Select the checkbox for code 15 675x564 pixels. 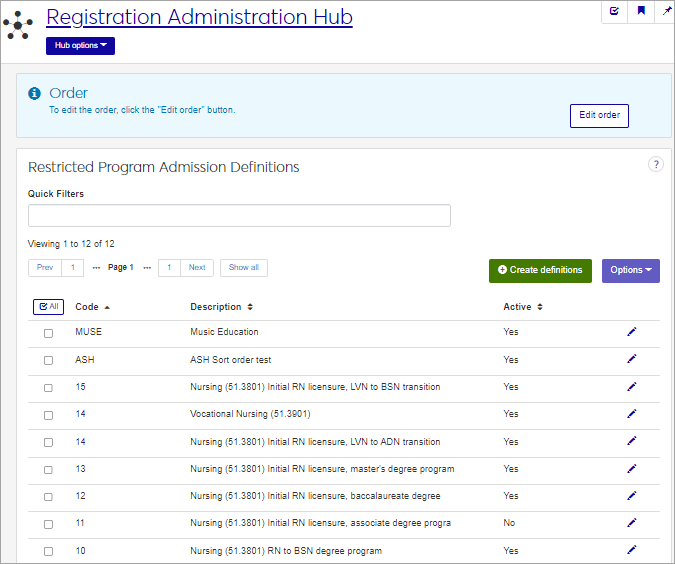click(x=48, y=388)
